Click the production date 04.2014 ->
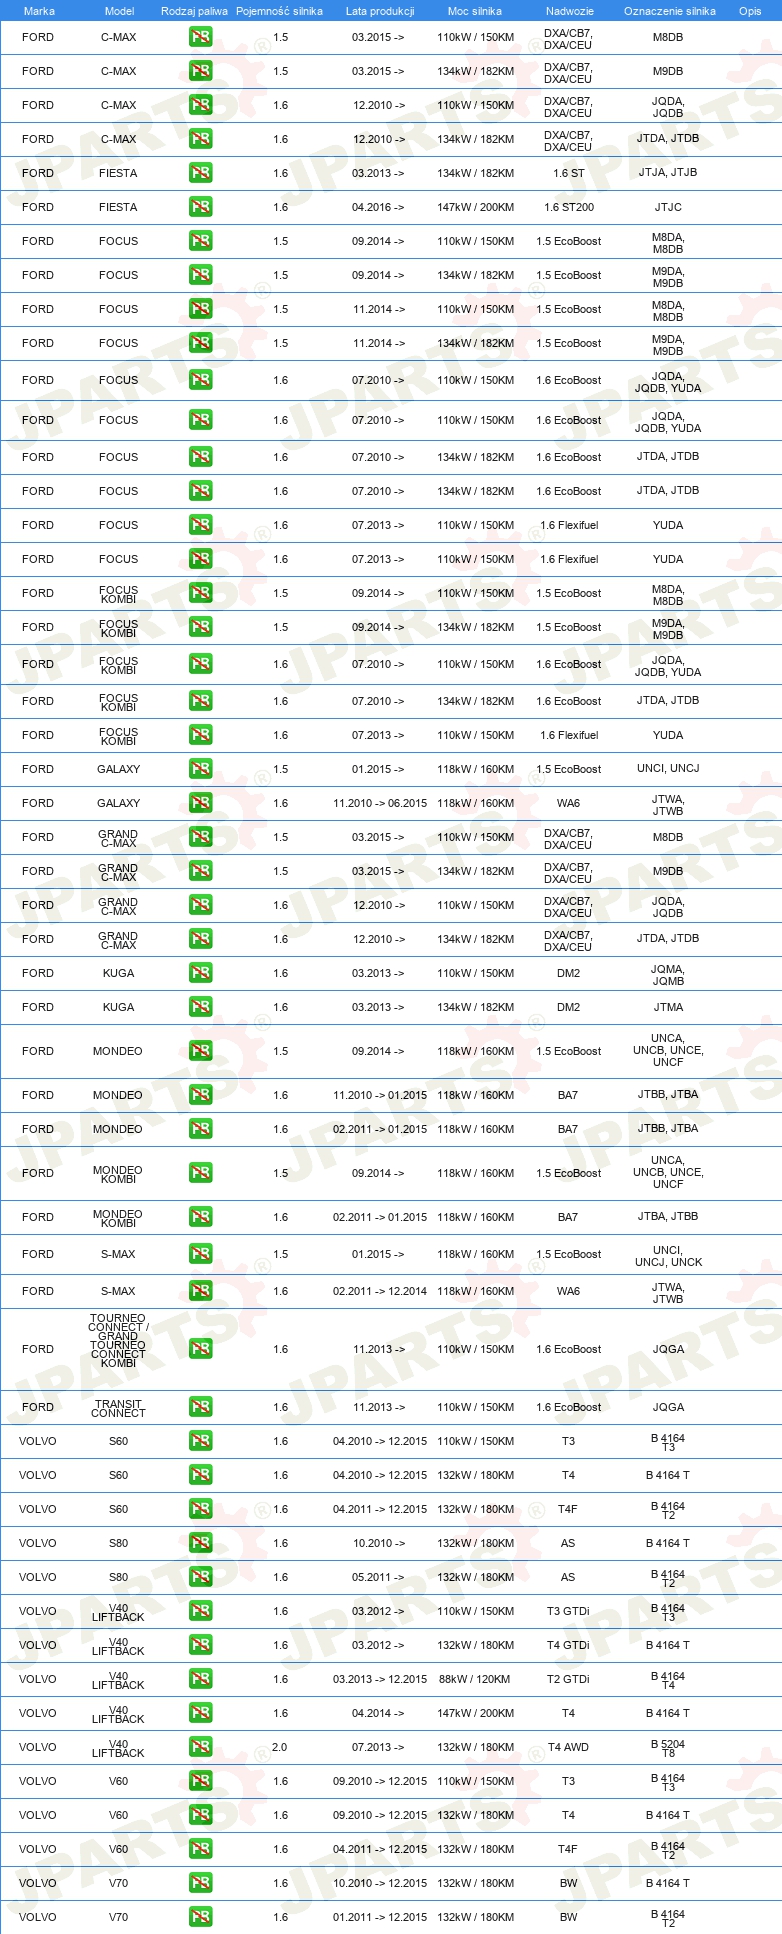The width and height of the screenshot is (782, 1934). pyautogui.click(x=378, y=1713)
